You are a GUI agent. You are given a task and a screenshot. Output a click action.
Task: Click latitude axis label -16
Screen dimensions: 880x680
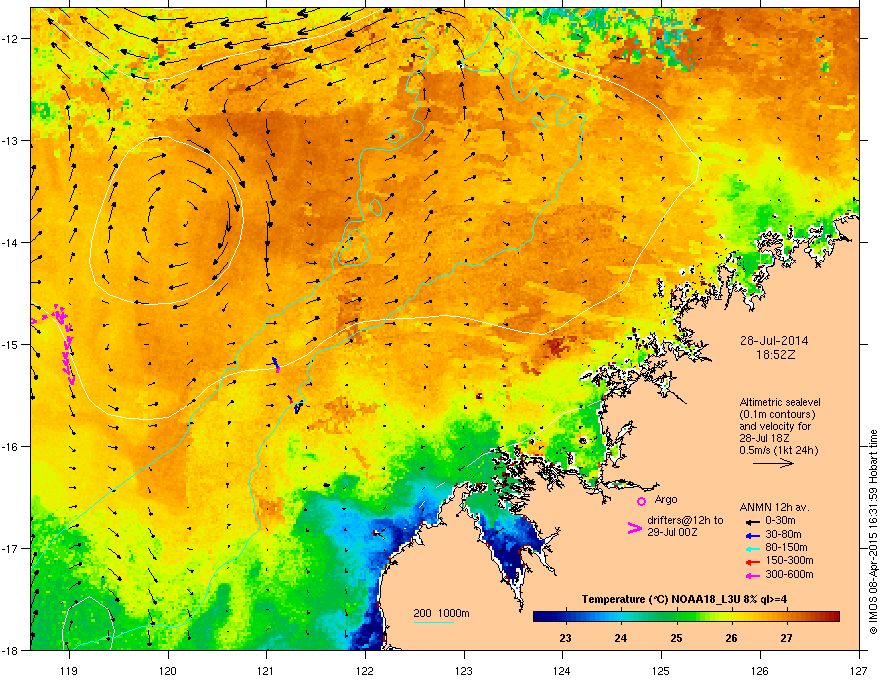pyautogui.click(x=10, y=447)
